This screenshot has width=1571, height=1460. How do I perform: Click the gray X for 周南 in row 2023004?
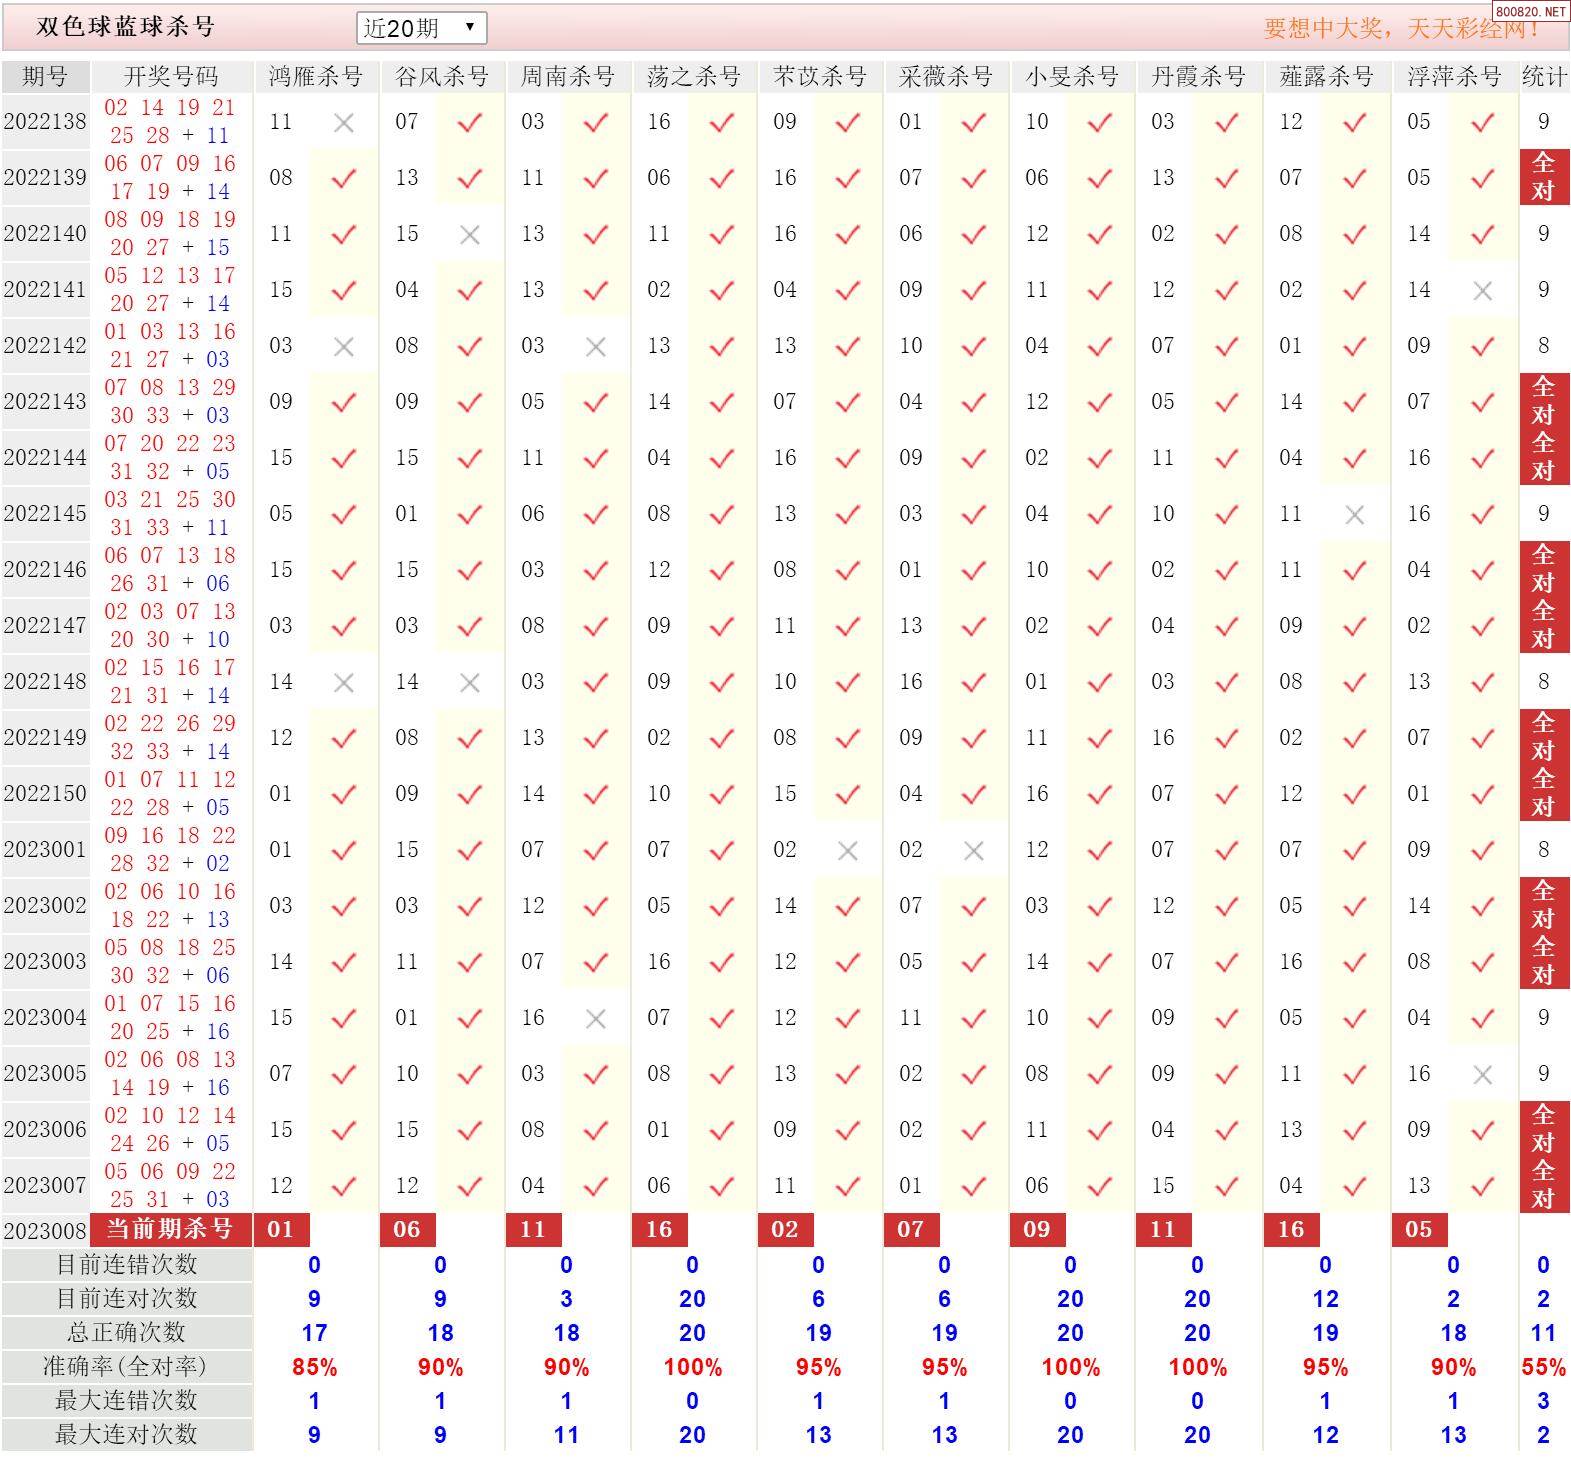[x=596, y=1019]
